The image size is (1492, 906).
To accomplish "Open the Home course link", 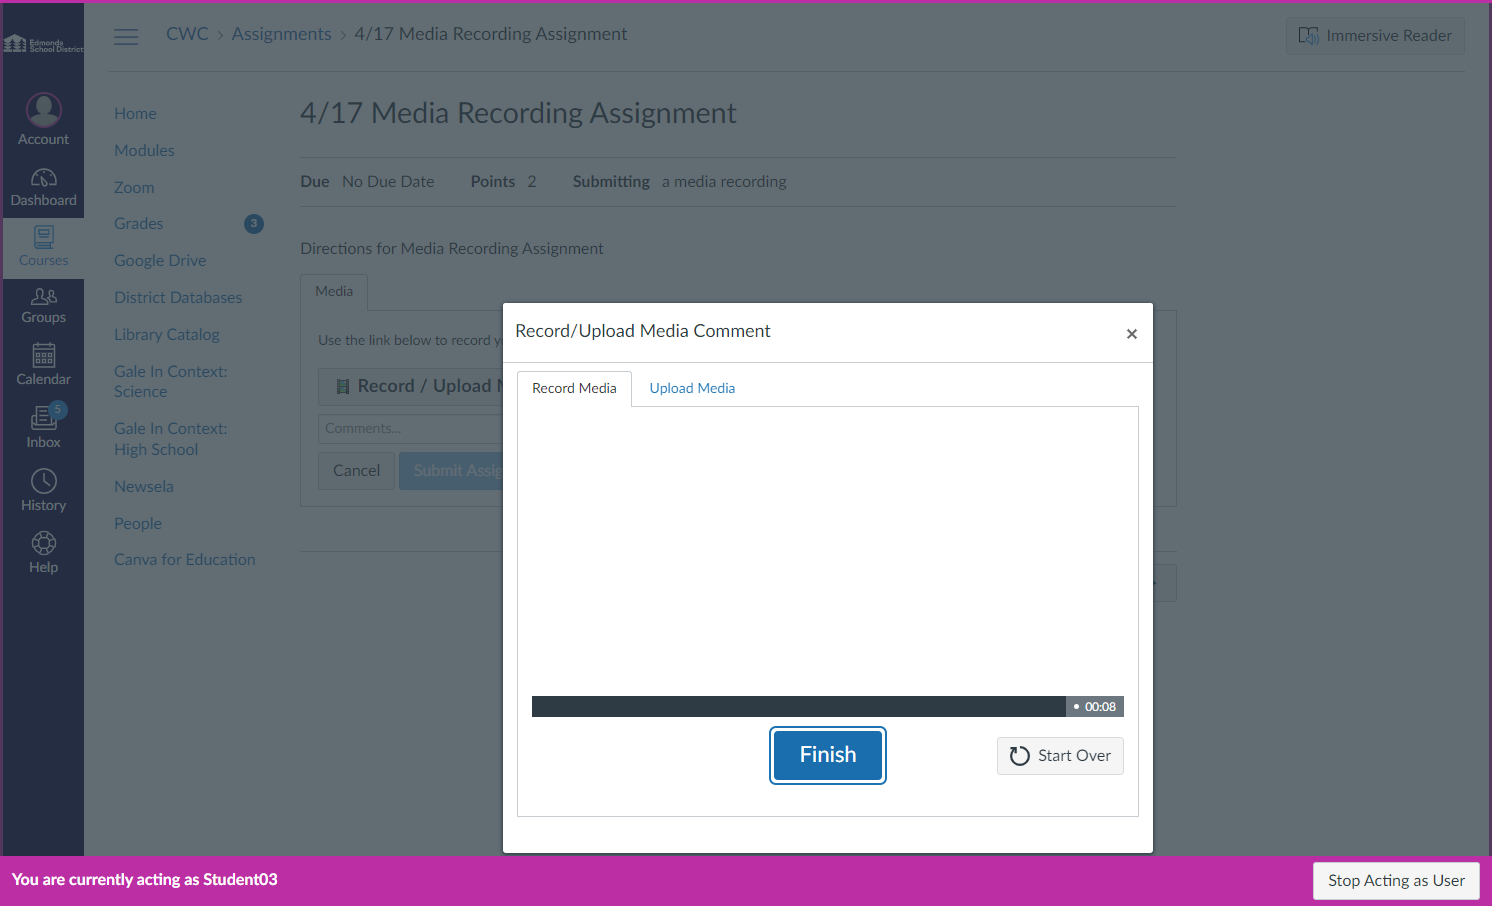I will pos(135,114).
